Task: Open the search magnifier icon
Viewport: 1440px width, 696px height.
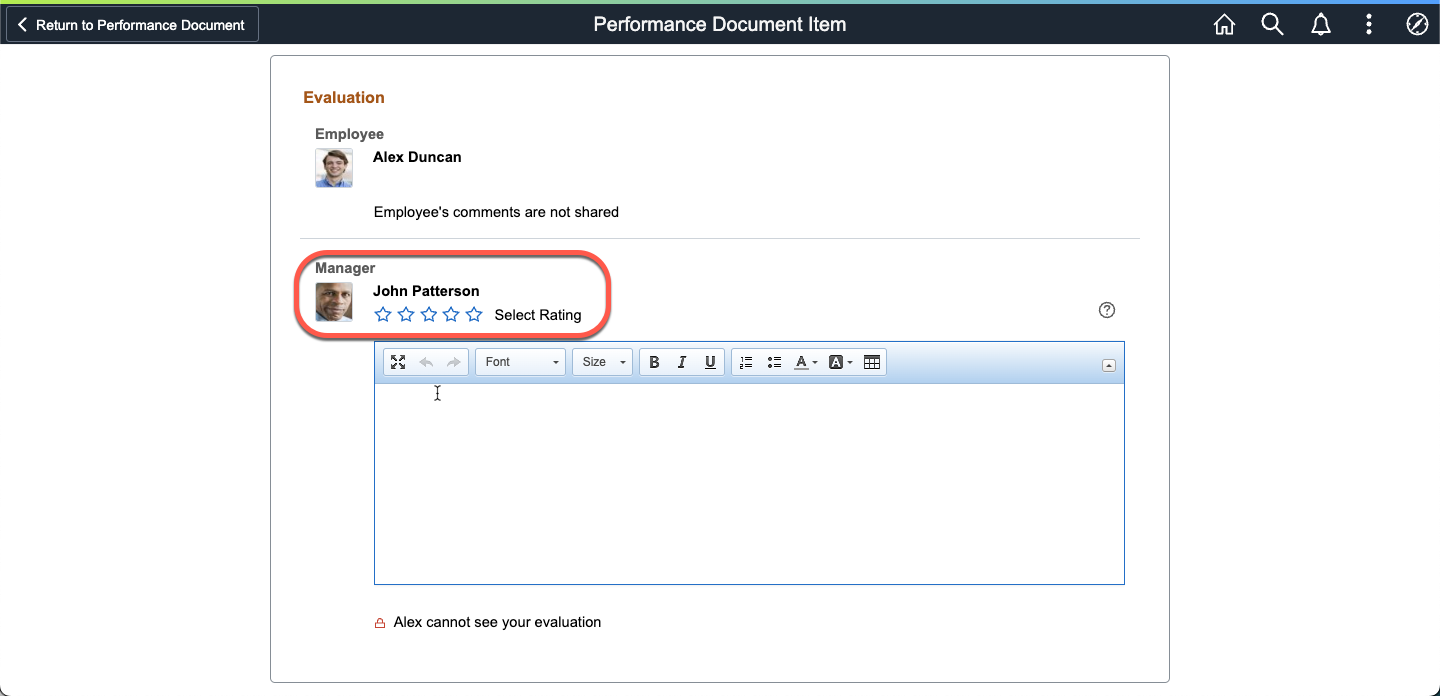Action: pyautogui.click(x=1272, y=25)
